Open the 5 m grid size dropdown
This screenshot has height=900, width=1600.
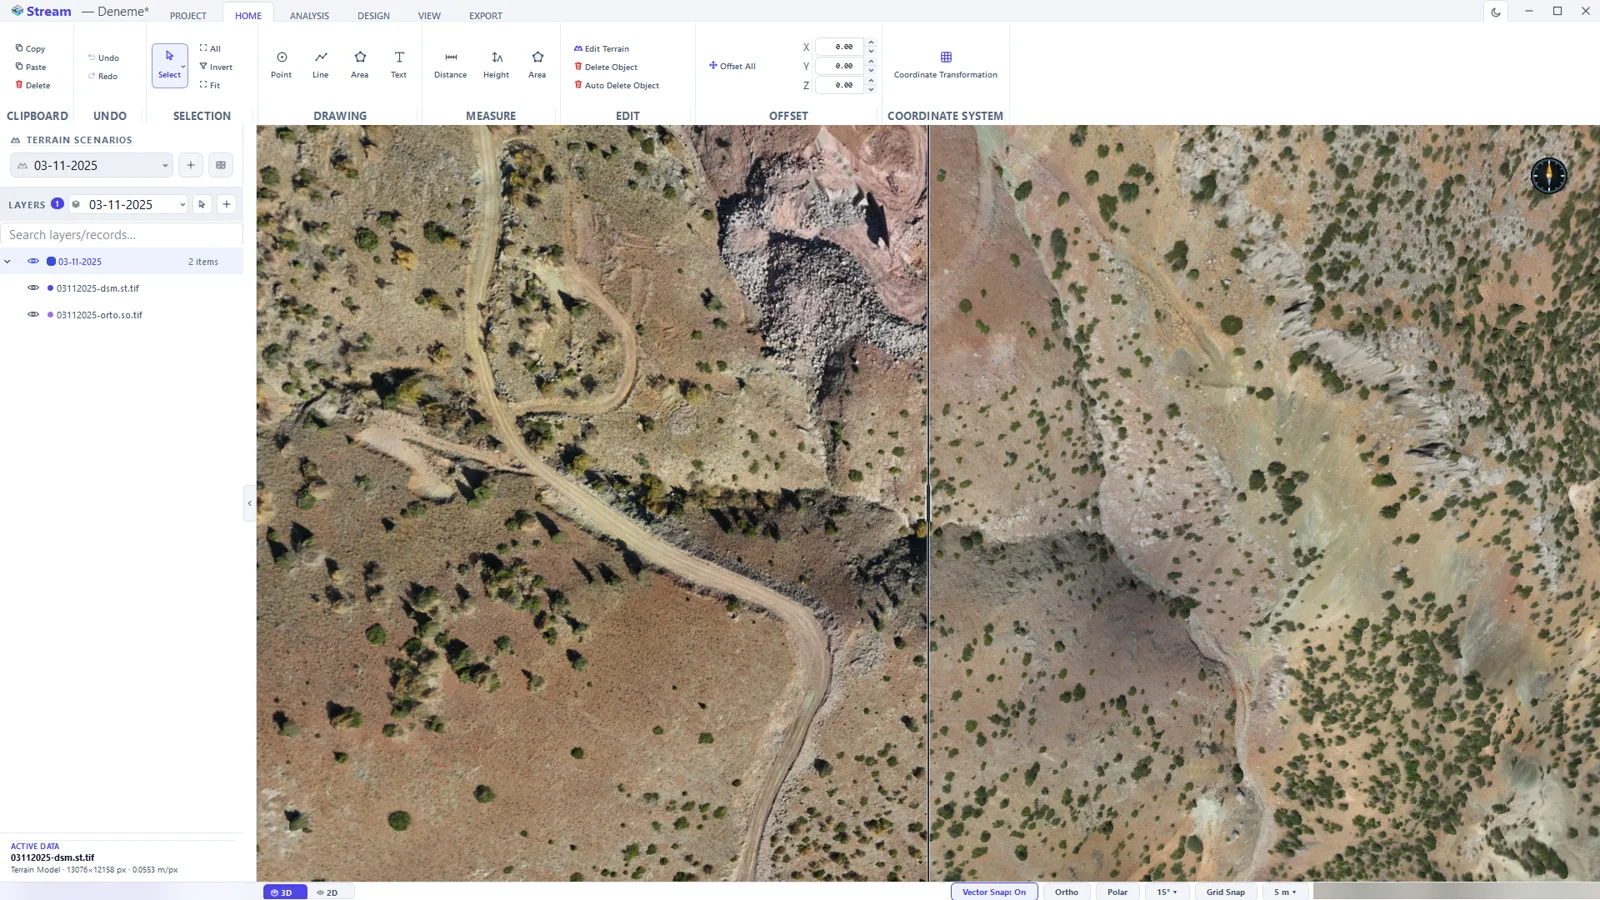pyautogui.click(x=1285, y=892)
